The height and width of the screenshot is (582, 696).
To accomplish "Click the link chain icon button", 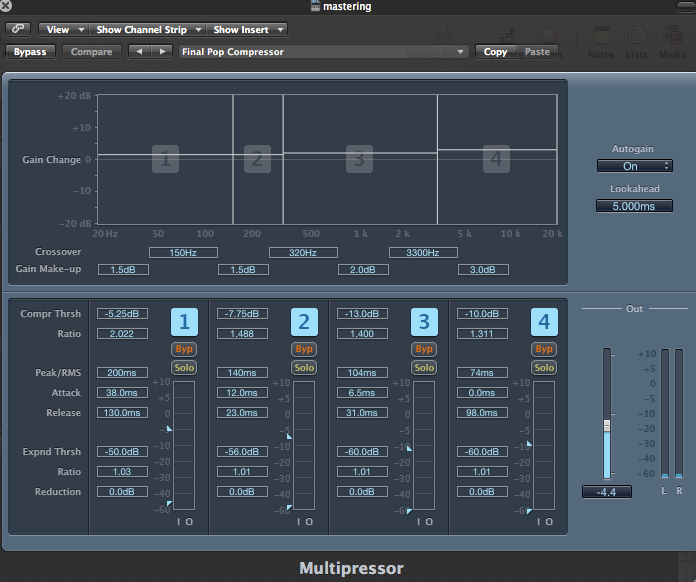I will tap(18, 29).
